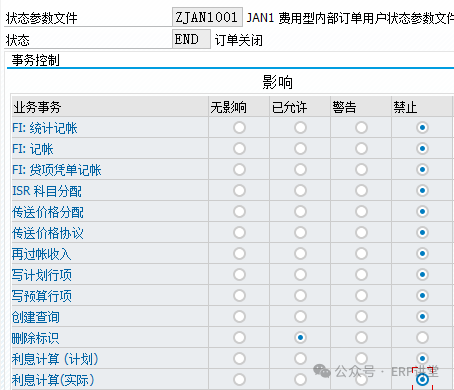Open the FI: 统计记帐 transaction link
Viewport: 454px width, 390px height.
pyautogui.click(x=45, y=128)
